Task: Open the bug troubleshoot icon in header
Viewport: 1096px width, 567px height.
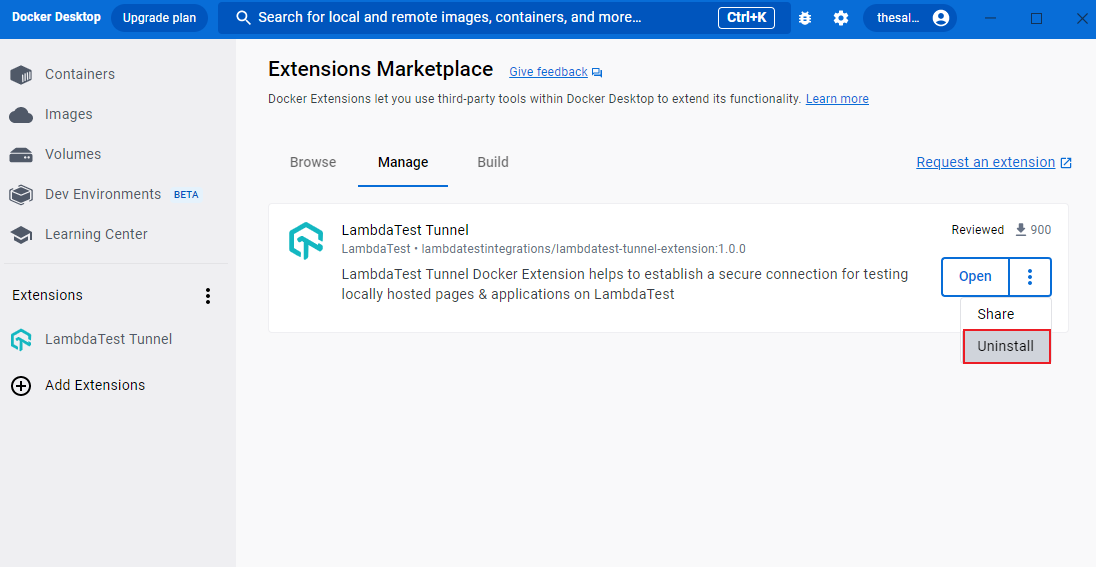Action: [x=805, y=18]
